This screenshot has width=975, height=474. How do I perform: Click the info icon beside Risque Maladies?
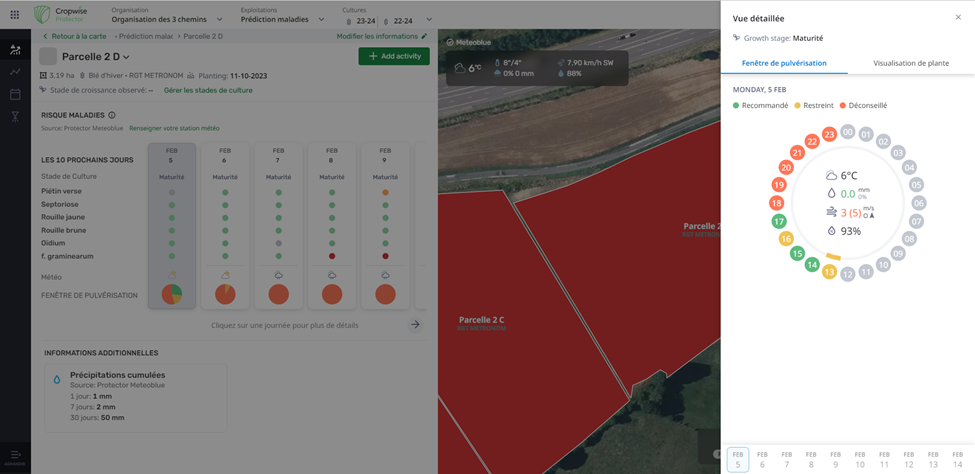coord(112,116)
